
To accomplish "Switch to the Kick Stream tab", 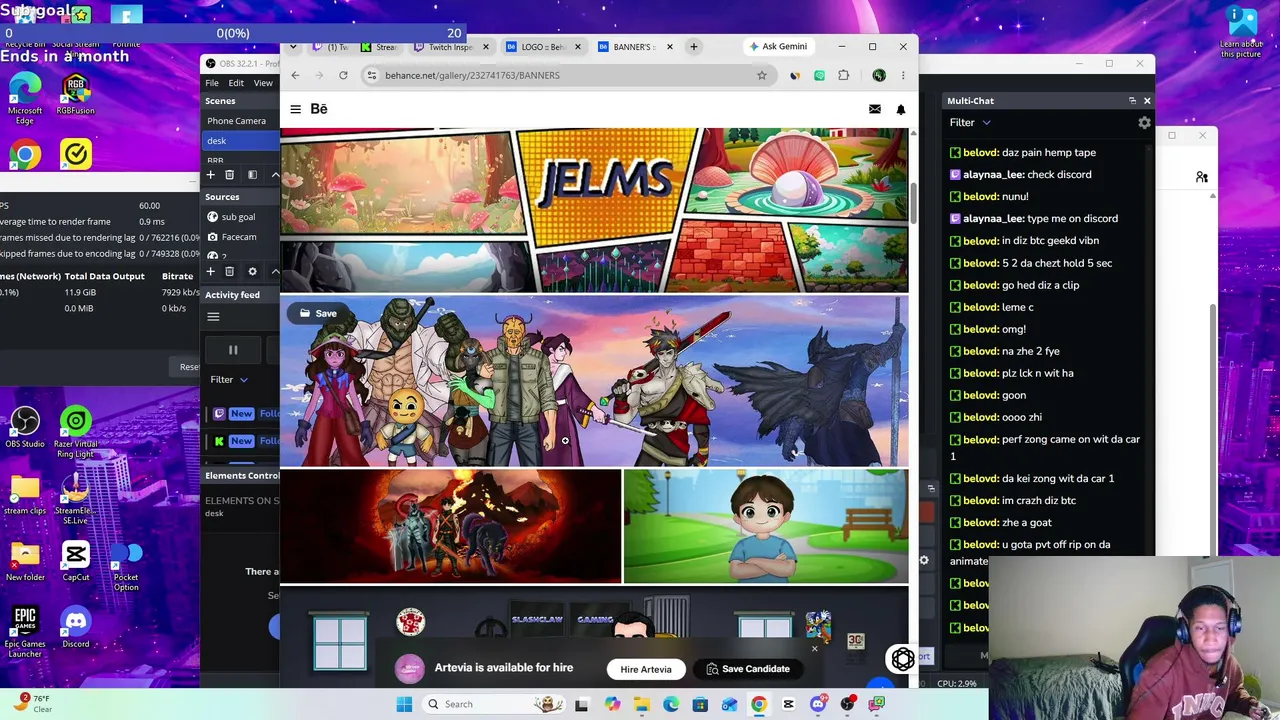I will 378,47.
